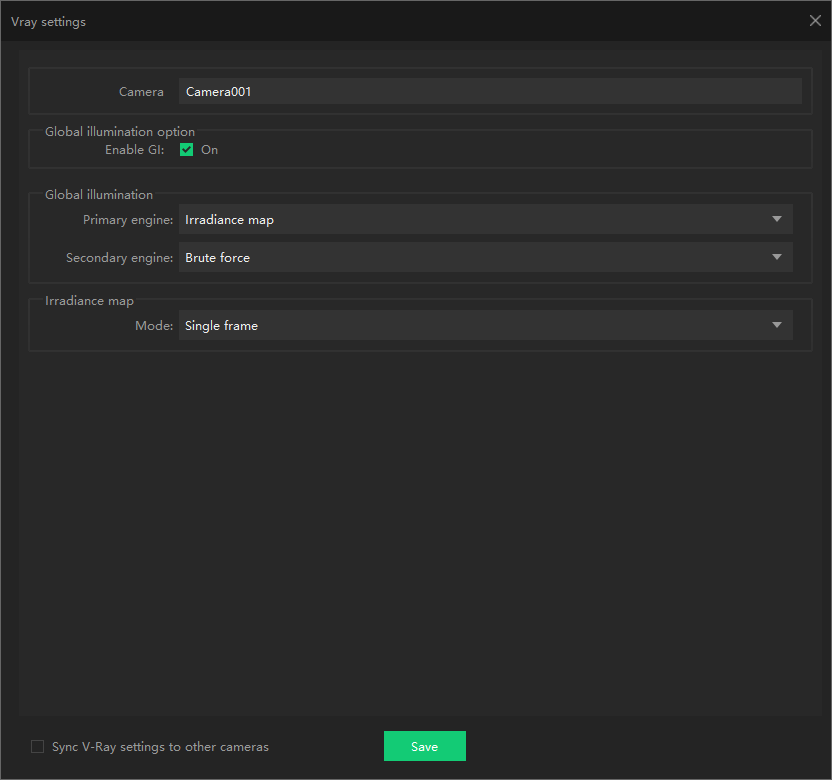Save the Vray settings
The height and width of the screenshot is (780, 832).
pos(424,746)
